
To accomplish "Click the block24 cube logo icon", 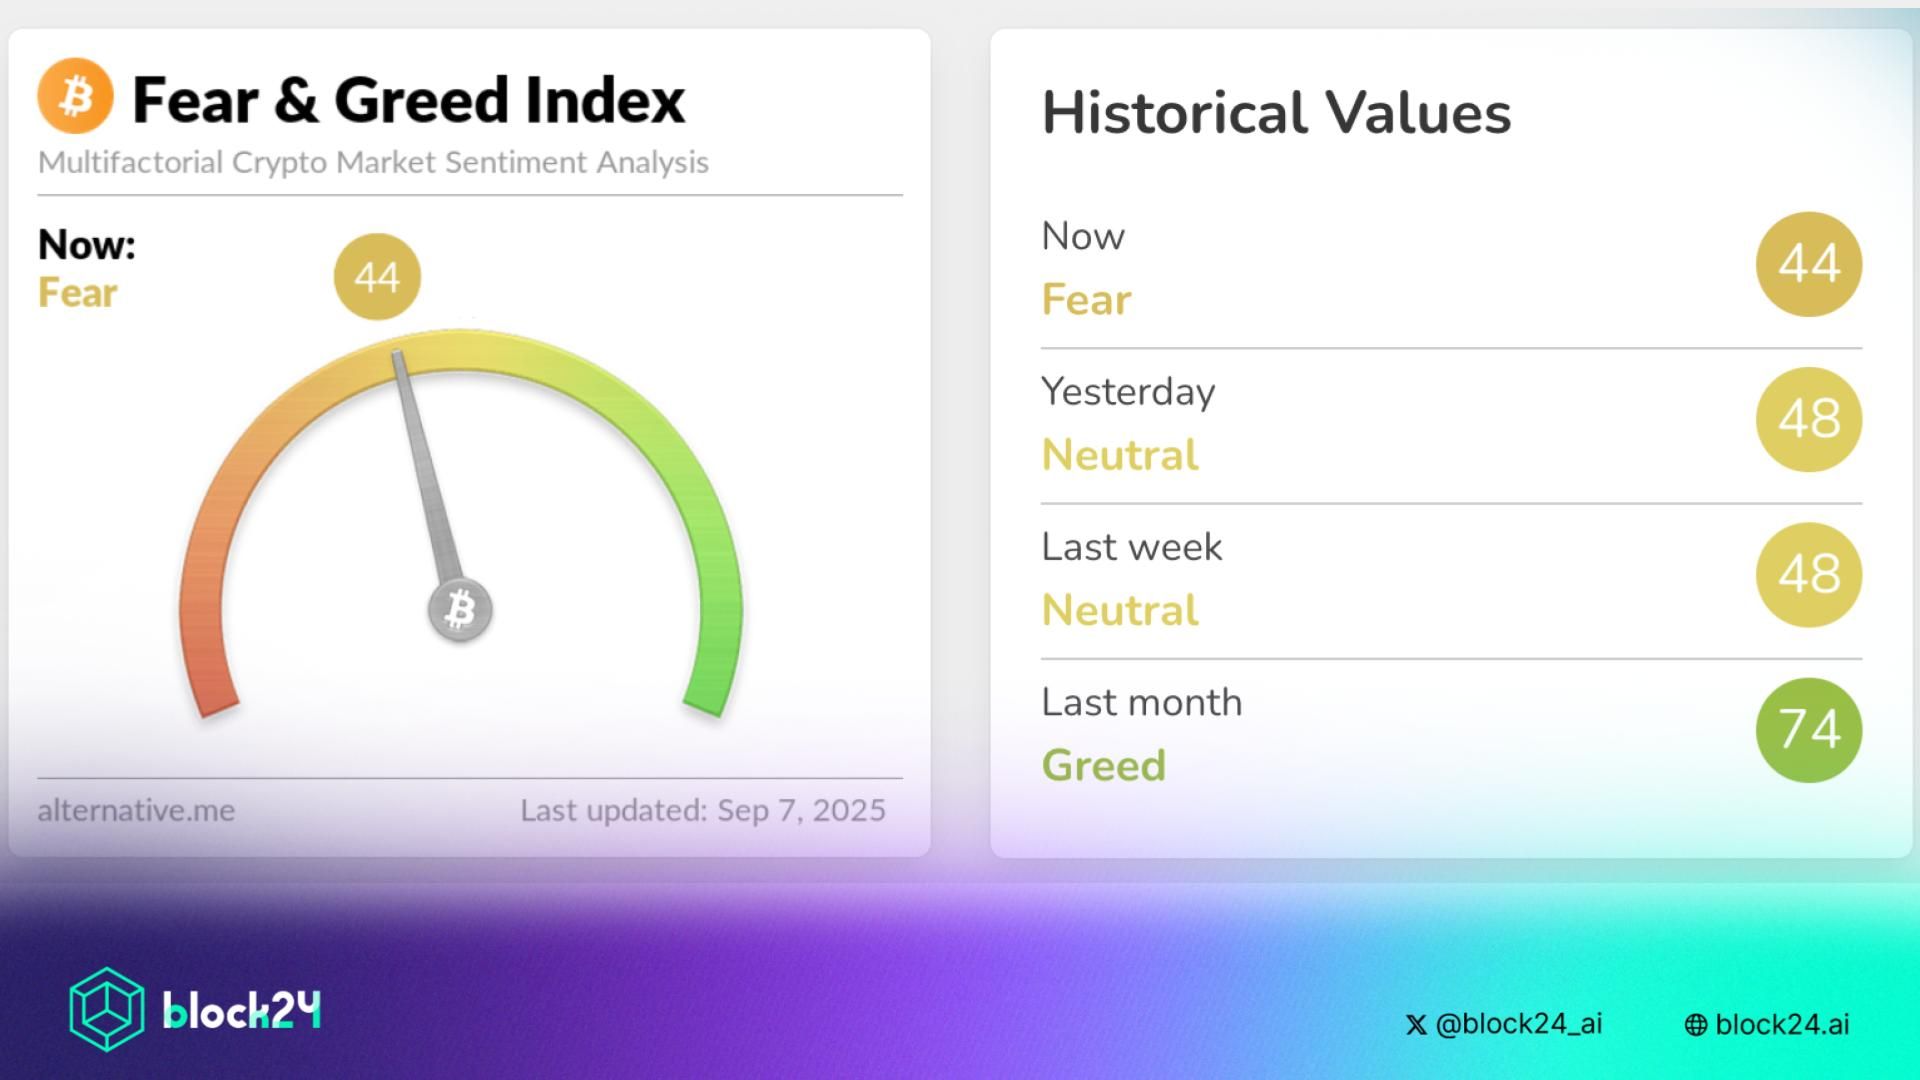I will [x=106, y=1009].
